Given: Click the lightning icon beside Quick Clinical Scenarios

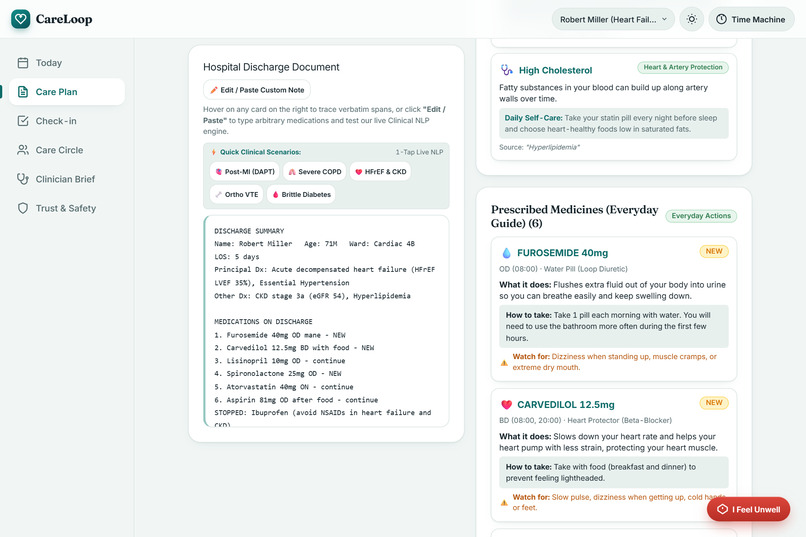Looking at the screenshot, I should [213, 152].
